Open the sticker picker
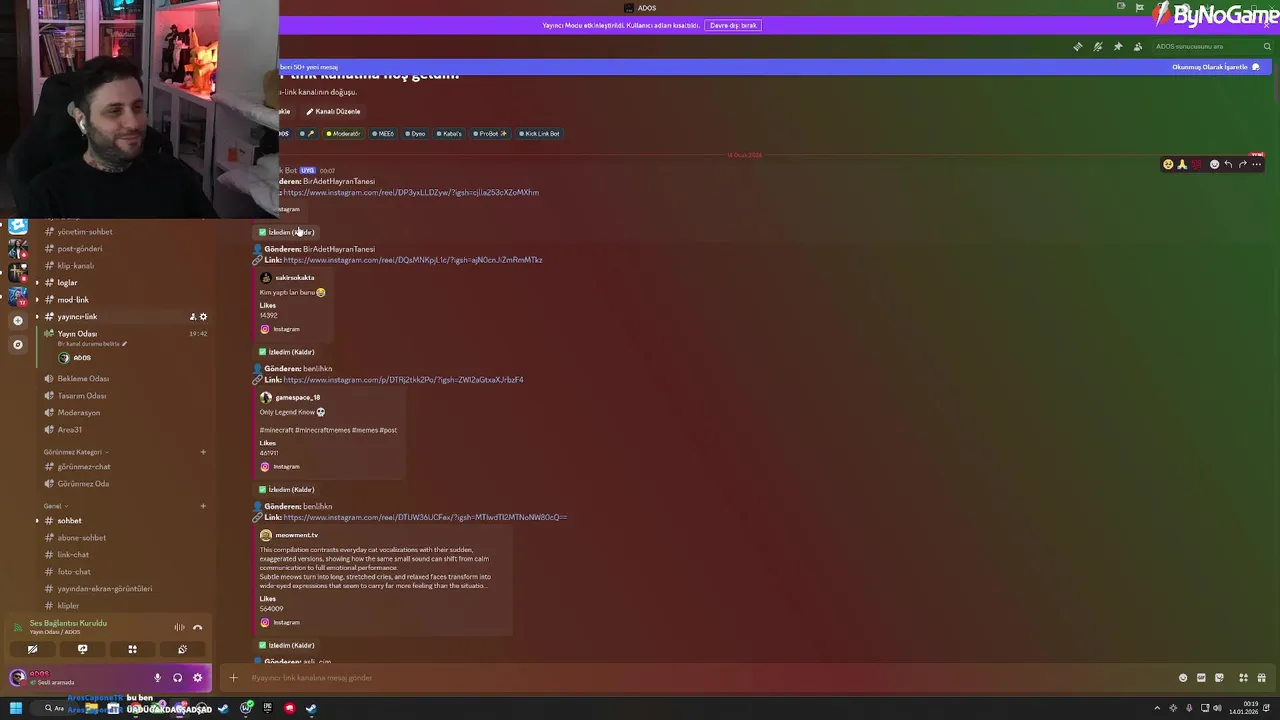The width and height of the screenshot is (1280, 720). click(x=1219, y=678)
